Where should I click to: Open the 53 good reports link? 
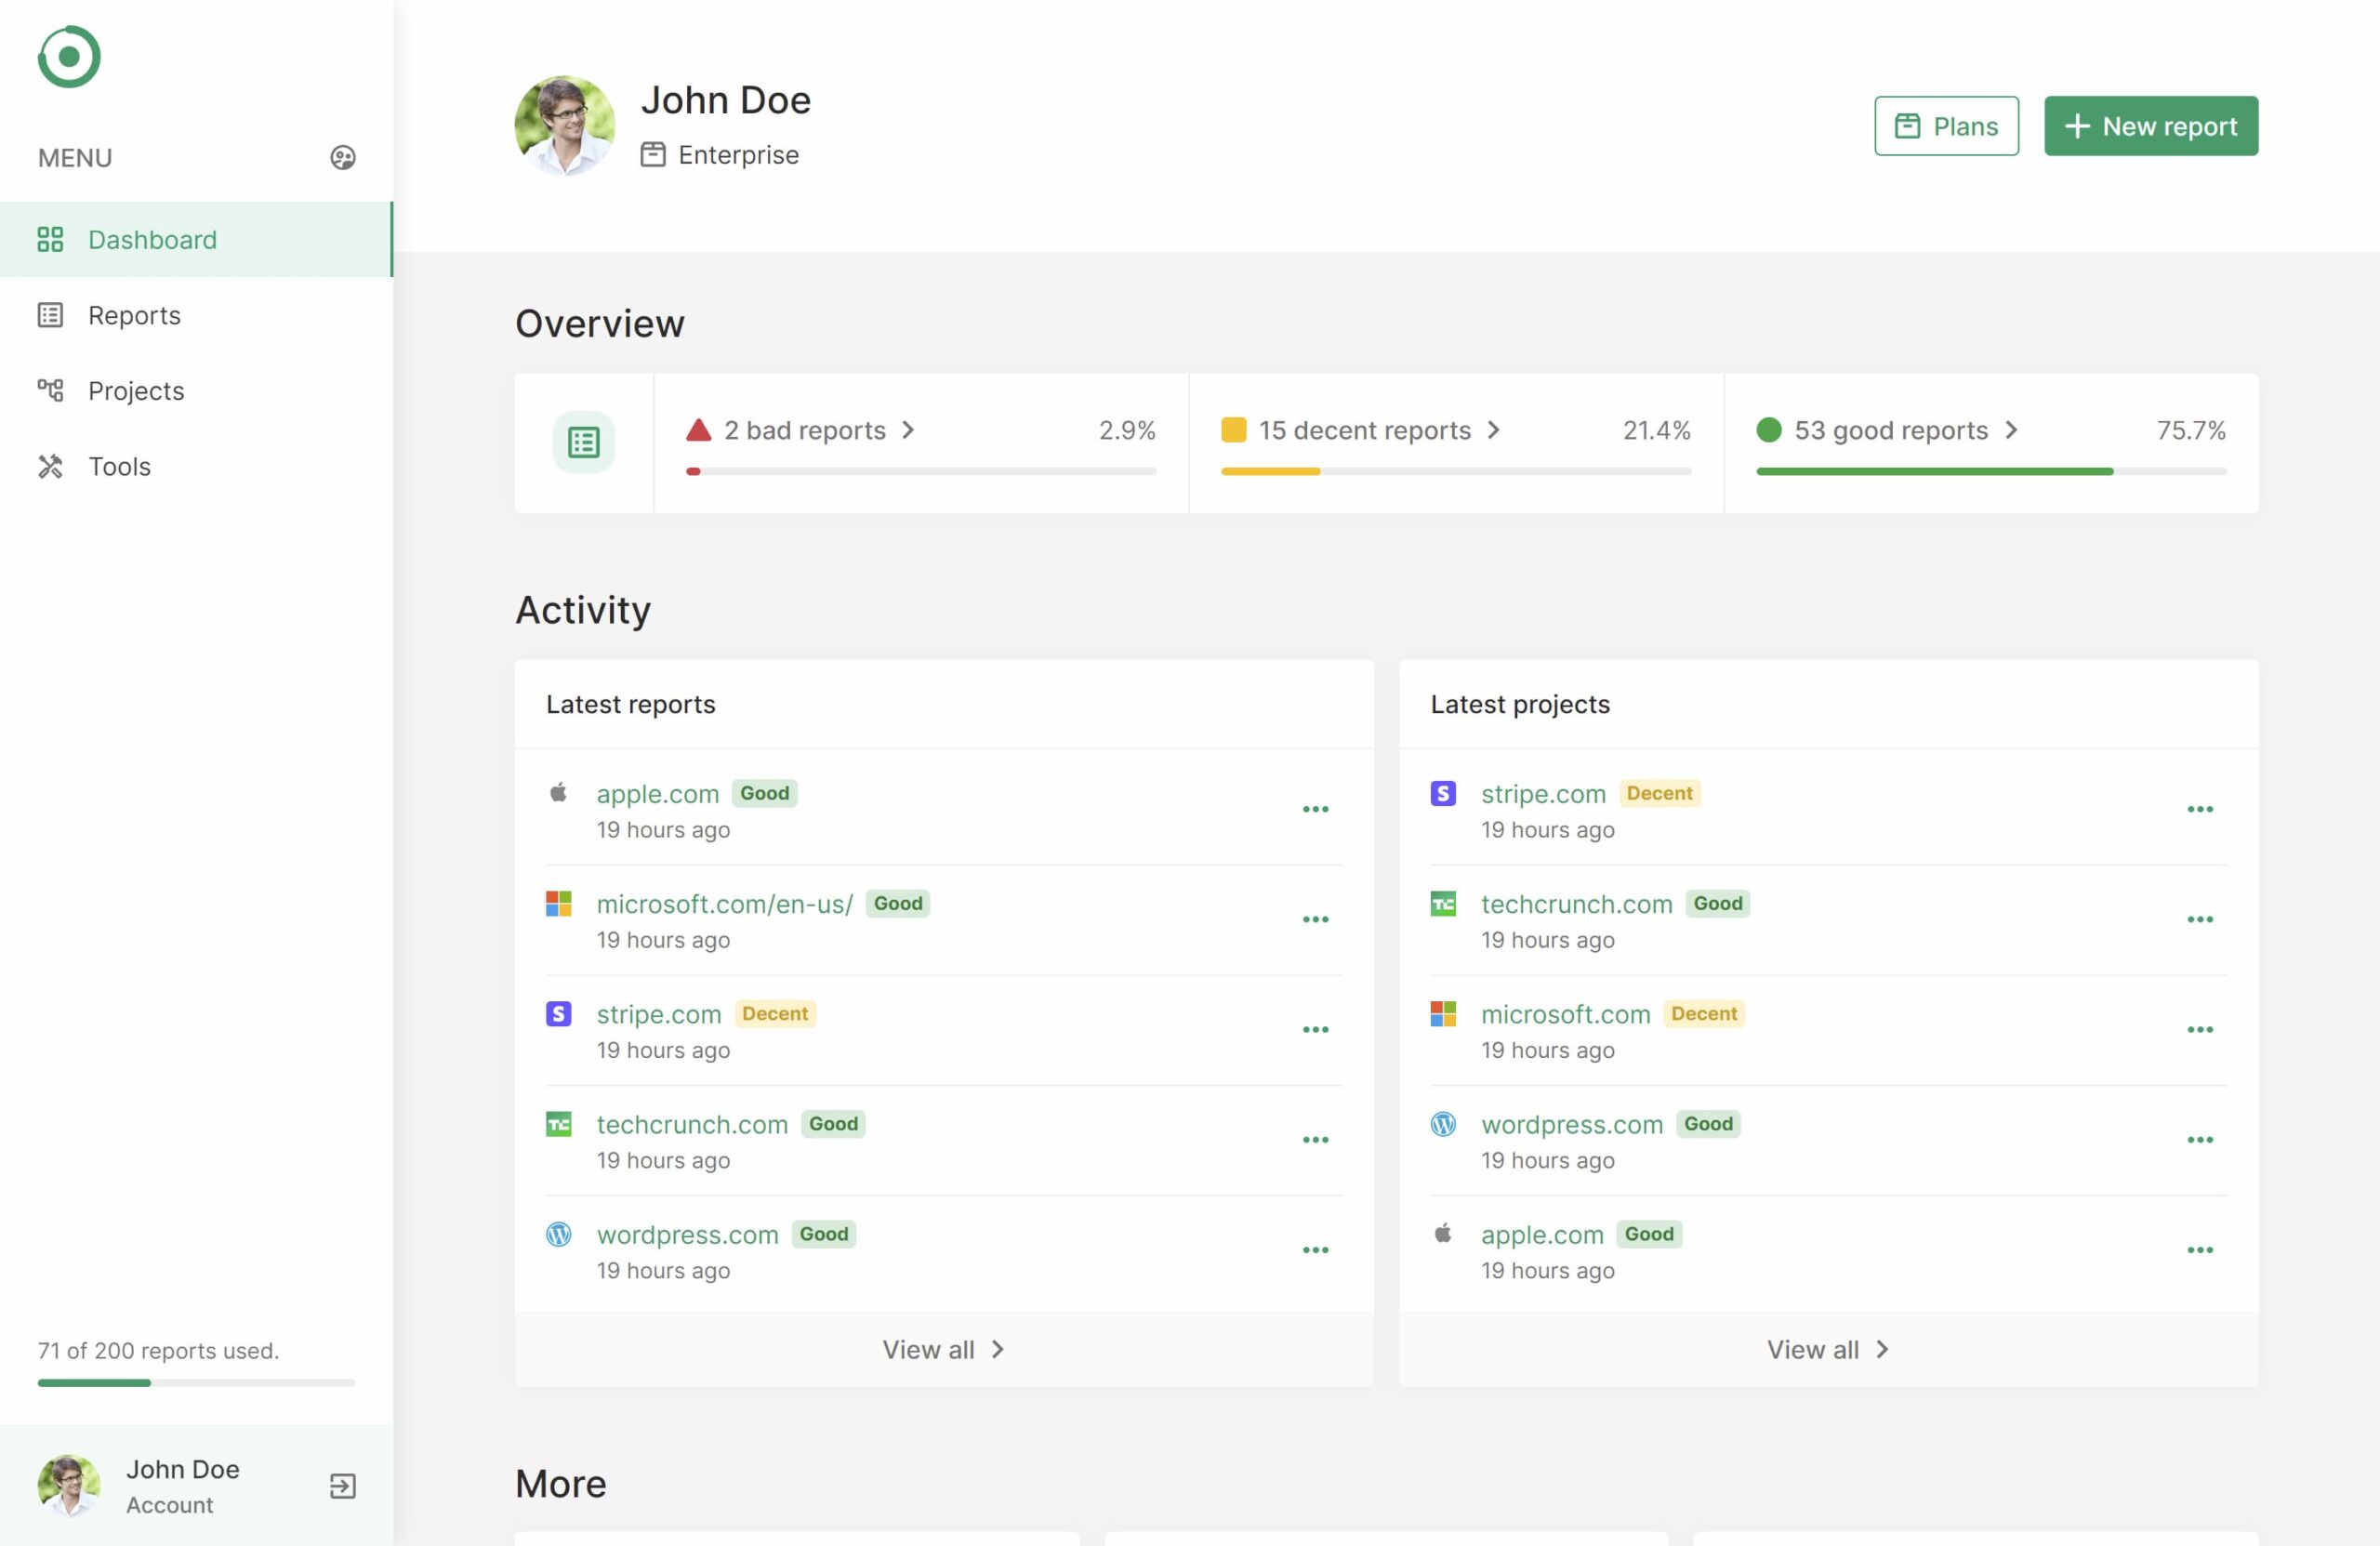[1890, 430]
